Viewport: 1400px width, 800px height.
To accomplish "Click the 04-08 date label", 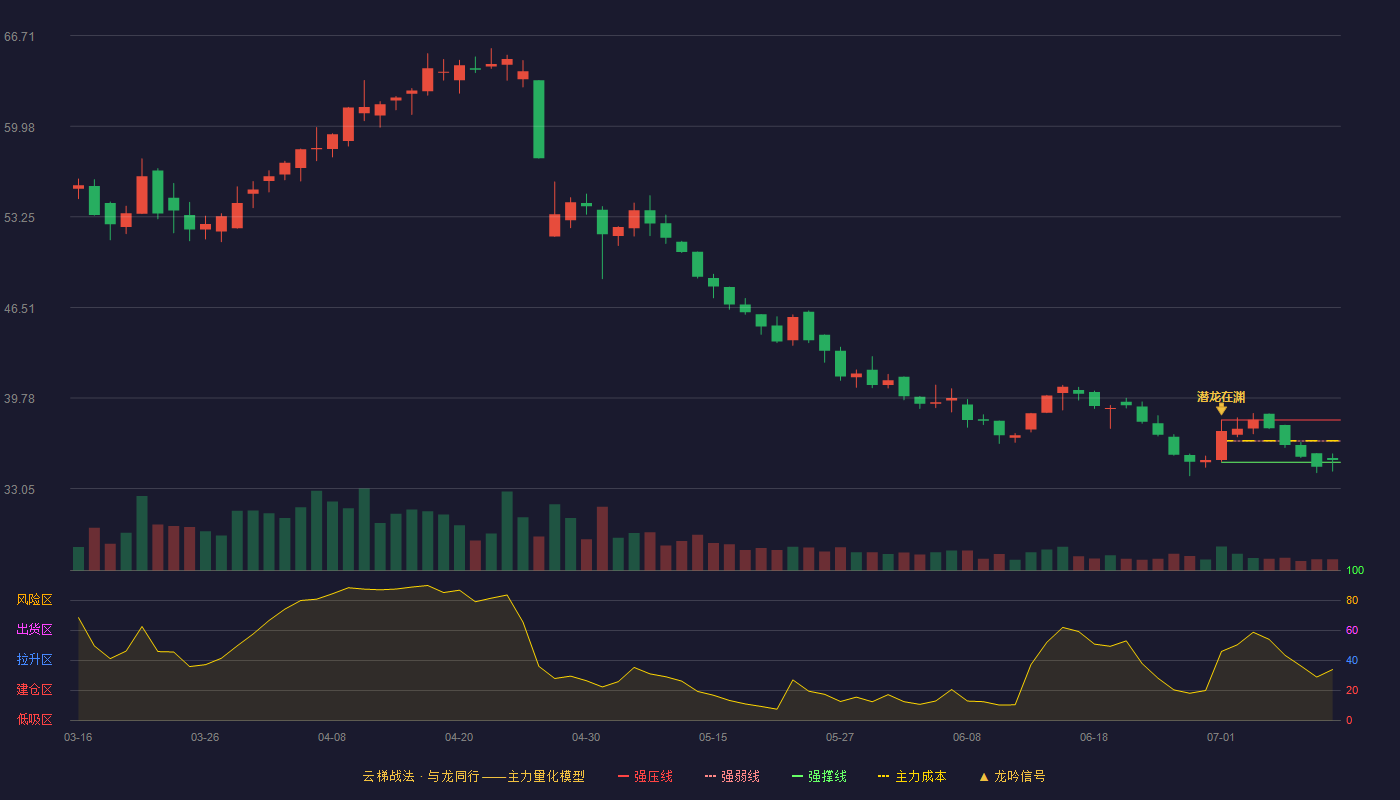I will pos(332,737).
